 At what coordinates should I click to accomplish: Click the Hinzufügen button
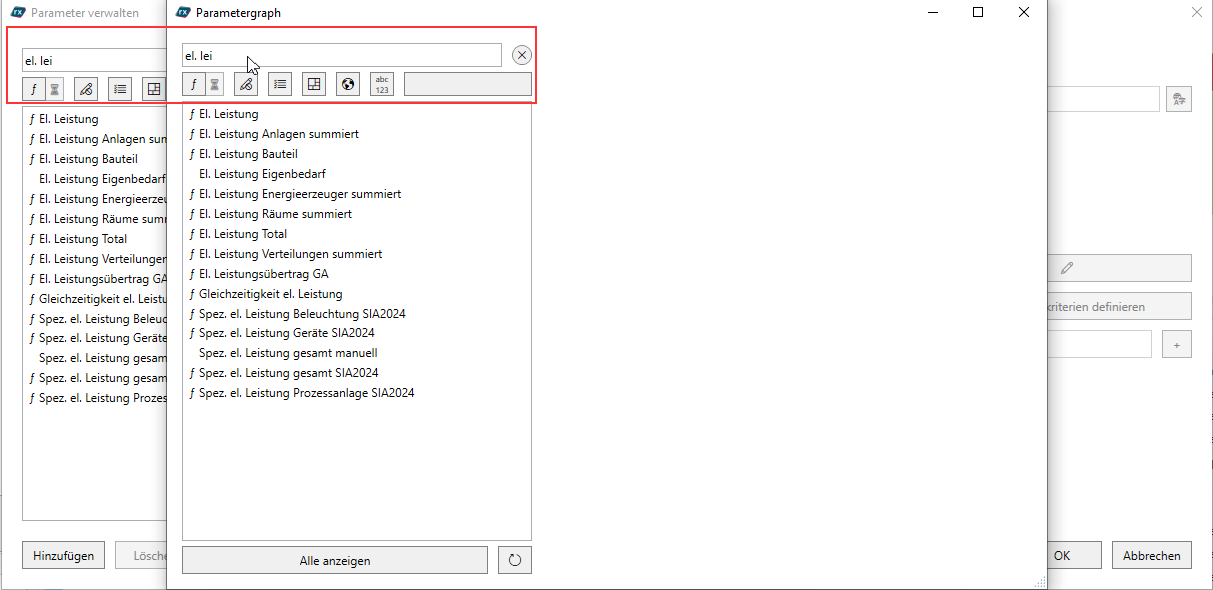pos(63,555)
